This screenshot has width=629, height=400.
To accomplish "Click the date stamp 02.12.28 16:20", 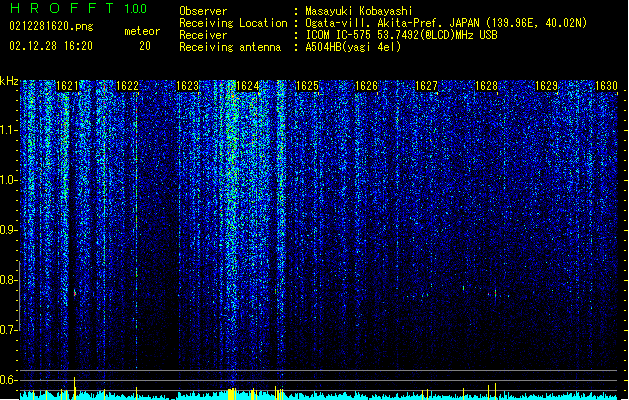I will point(51,46).
